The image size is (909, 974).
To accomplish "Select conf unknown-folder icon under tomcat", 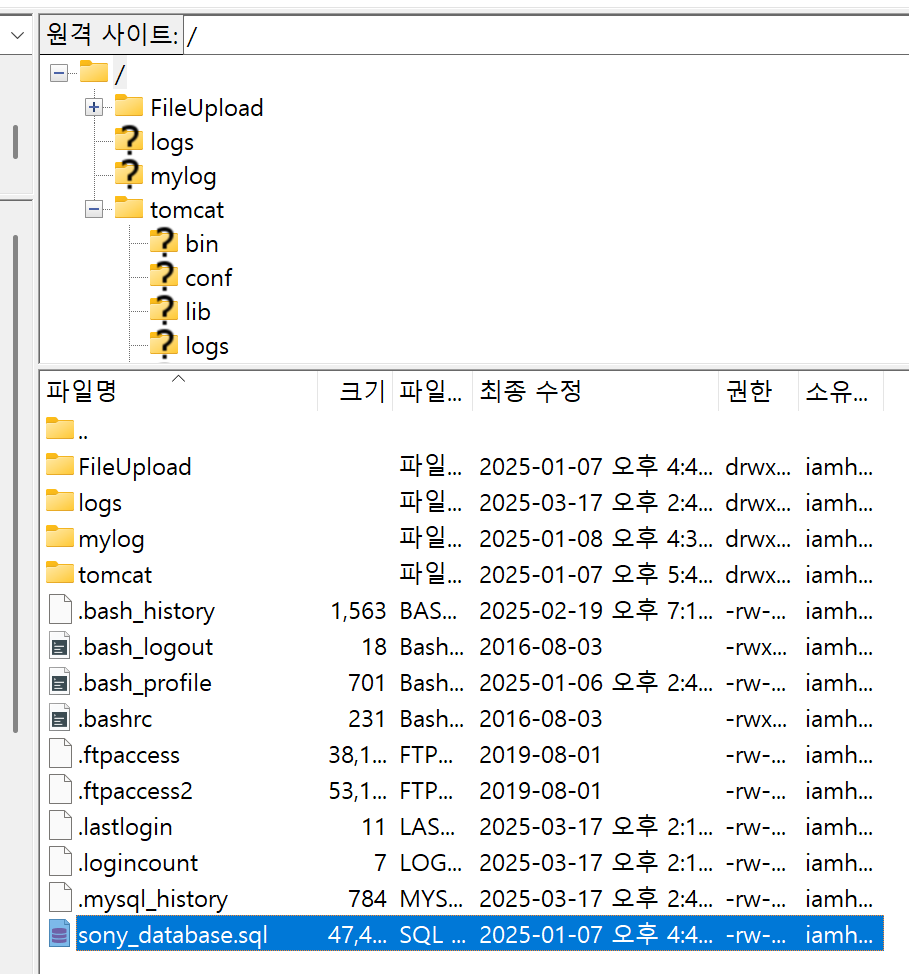I will click(x=164, y=276).
